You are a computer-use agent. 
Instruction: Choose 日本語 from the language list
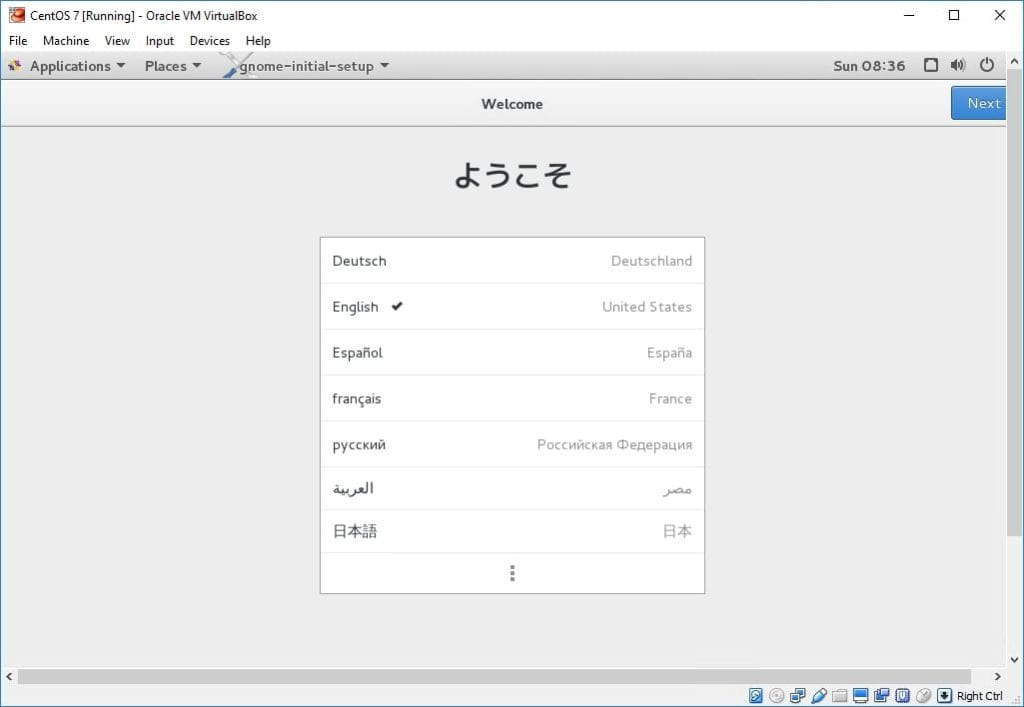click(512, 532)
